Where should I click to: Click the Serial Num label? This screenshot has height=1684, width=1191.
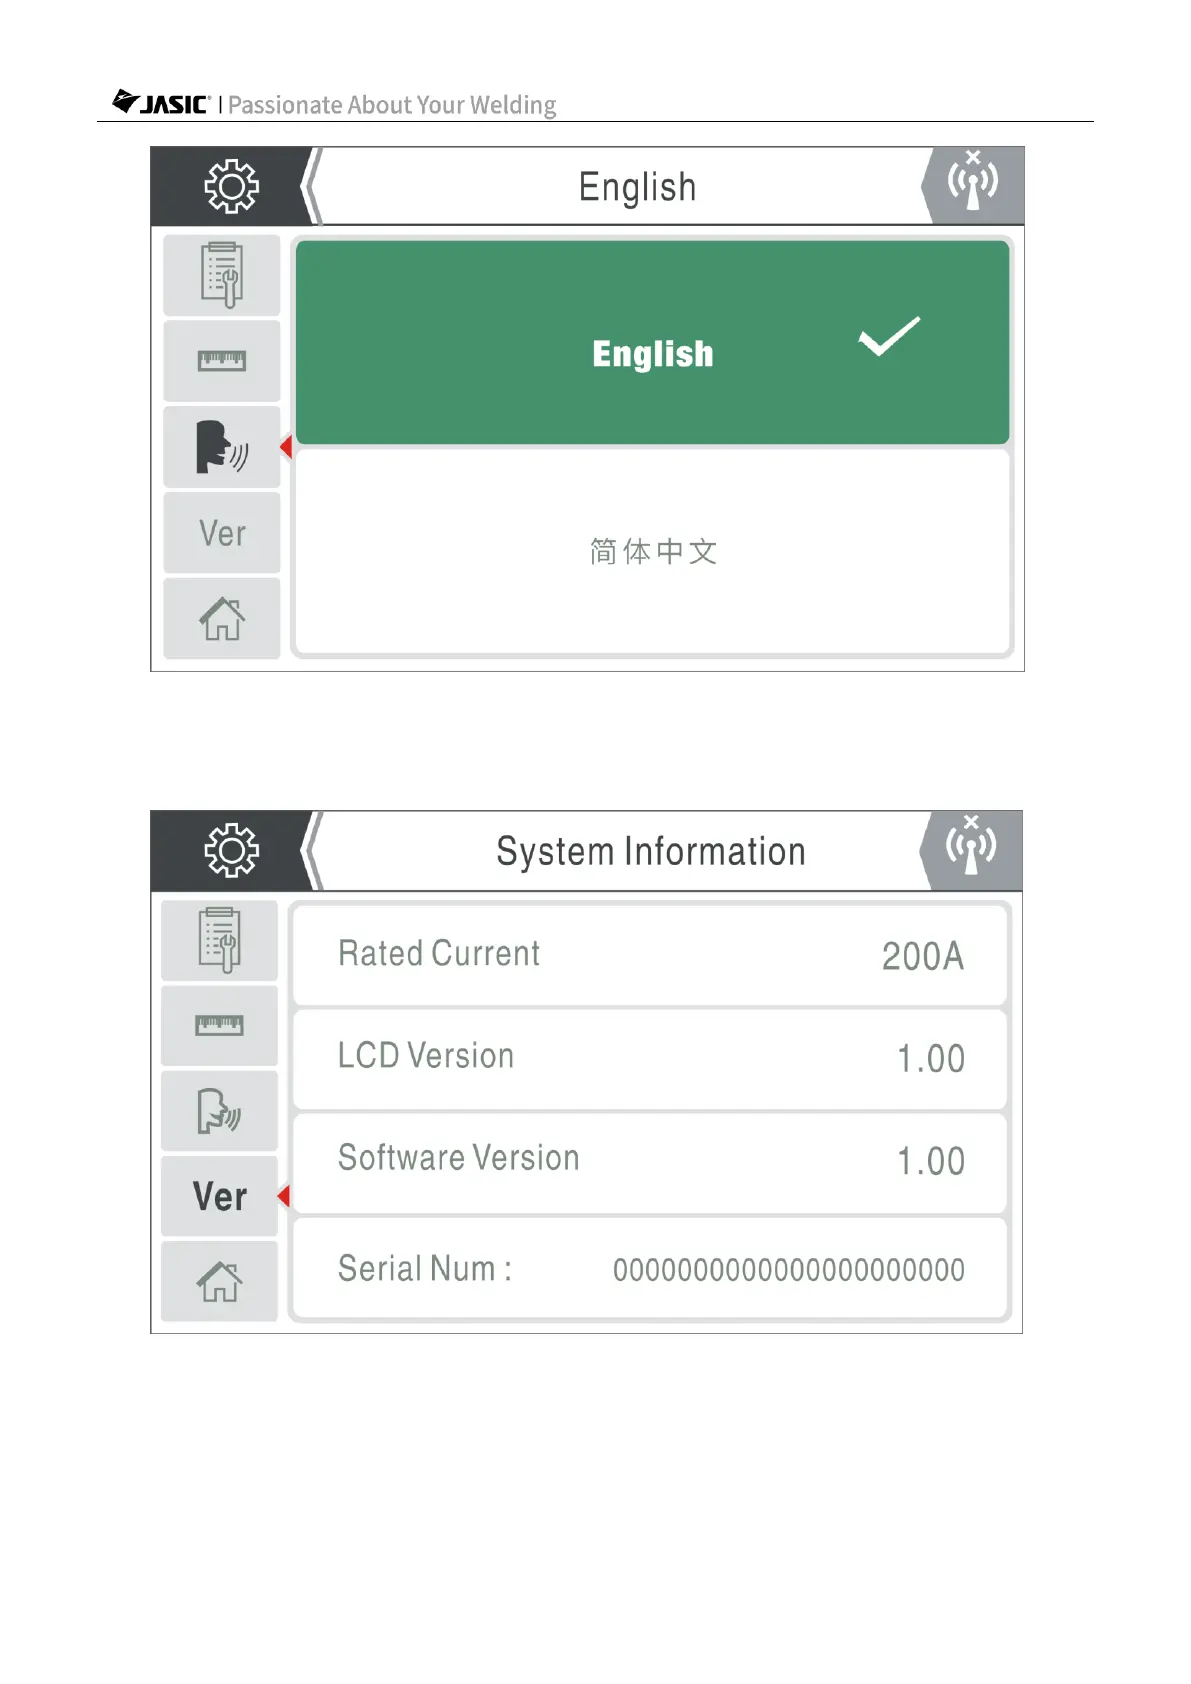[425, 1269]
